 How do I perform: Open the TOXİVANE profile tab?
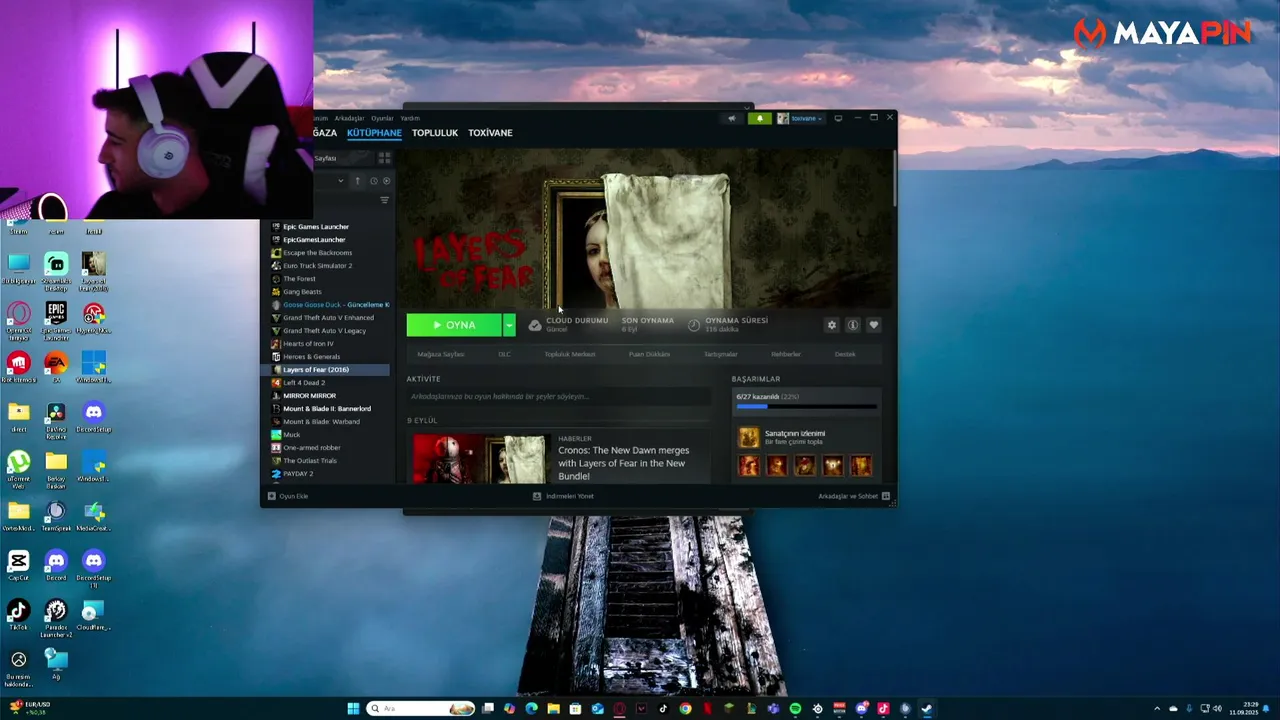490,133
